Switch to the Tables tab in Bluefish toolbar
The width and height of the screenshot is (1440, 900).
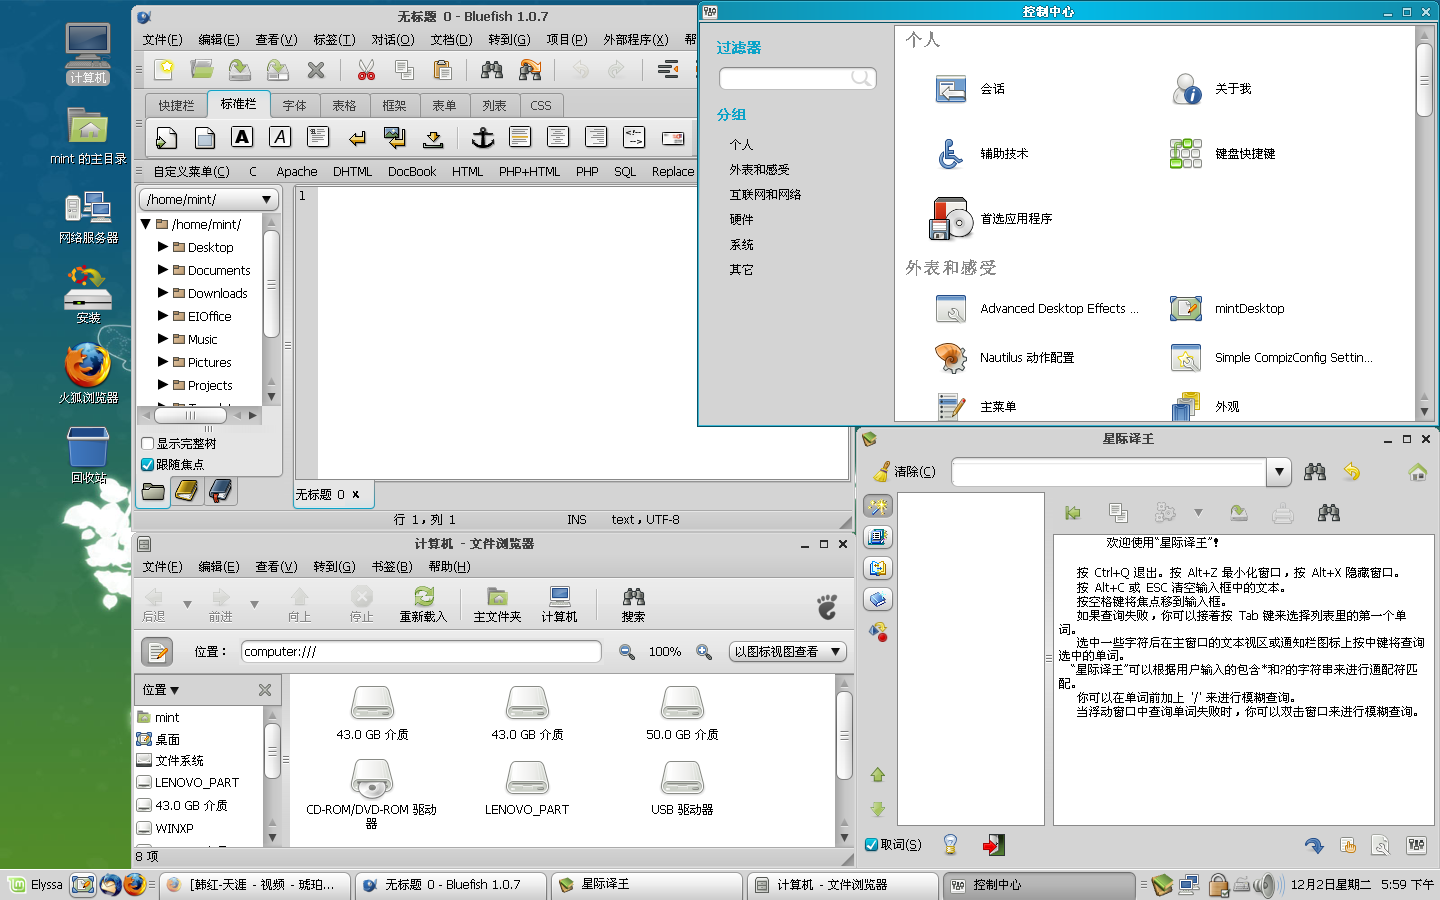[344, 105]
